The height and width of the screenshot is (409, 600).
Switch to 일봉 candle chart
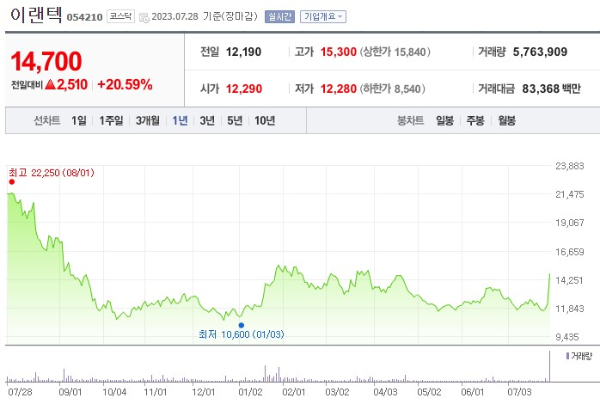pyautogui.click(x=445, y=121)
